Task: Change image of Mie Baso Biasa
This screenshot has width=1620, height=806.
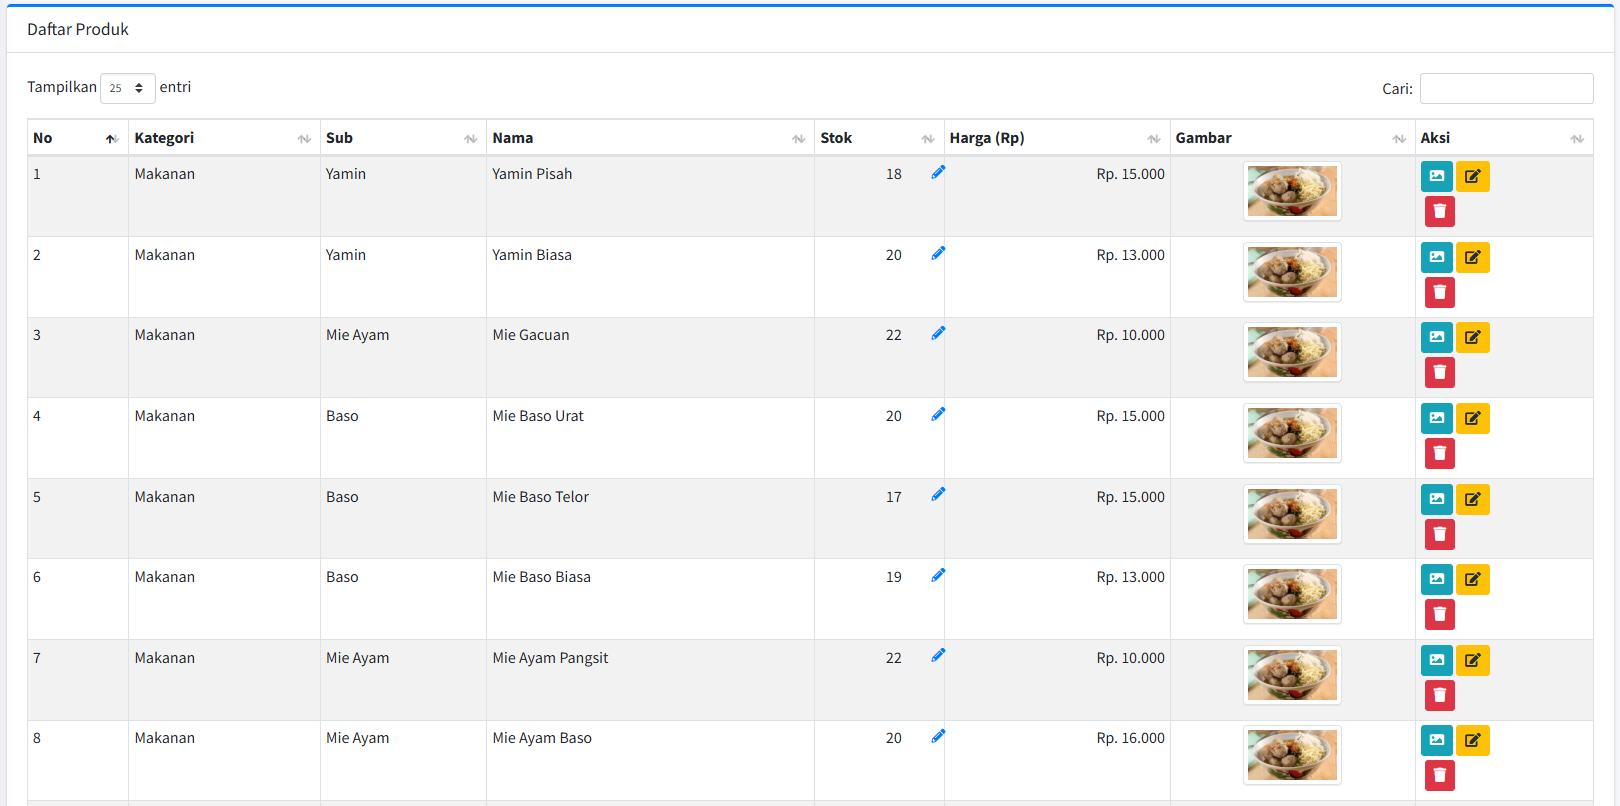Action: tap(1436, 579)
